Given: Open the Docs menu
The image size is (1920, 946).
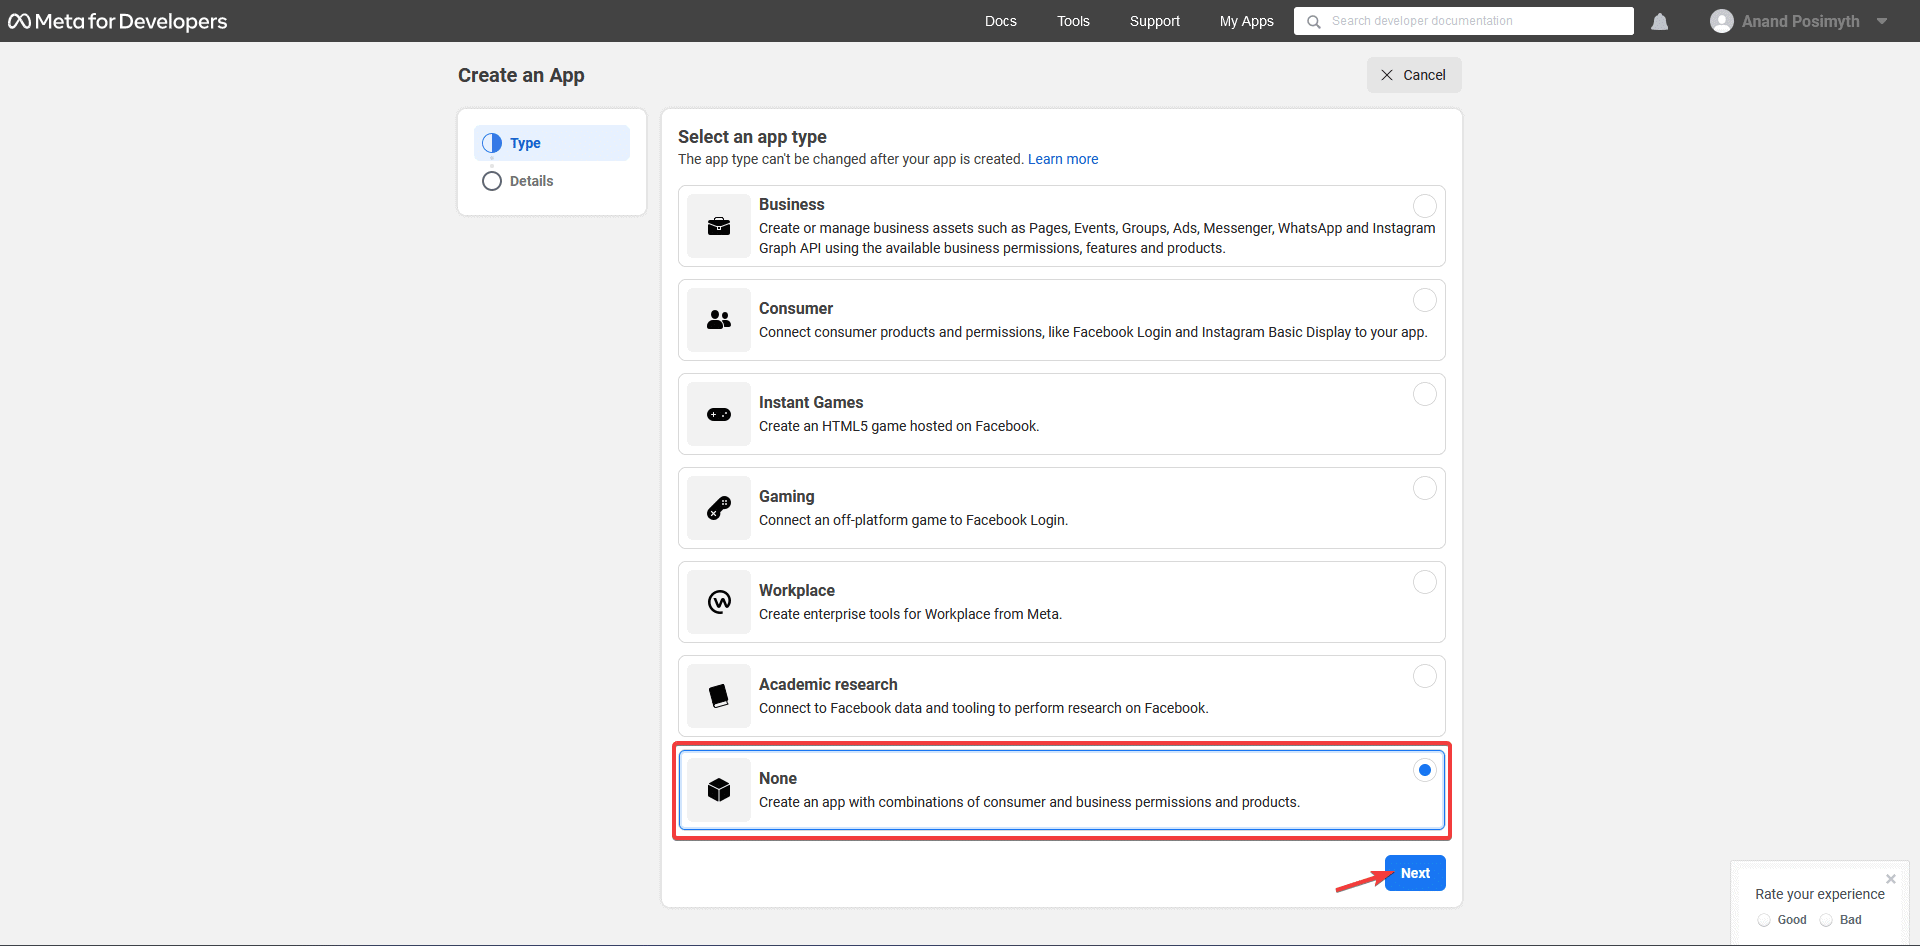Looking at the screenshot, I should [x=1000, y=20].
